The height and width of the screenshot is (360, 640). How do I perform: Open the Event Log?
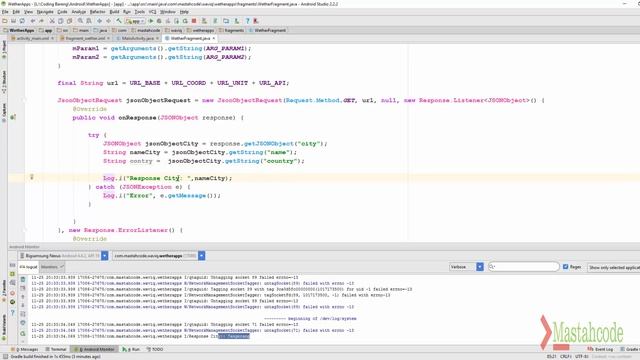(x=601, y=349)
